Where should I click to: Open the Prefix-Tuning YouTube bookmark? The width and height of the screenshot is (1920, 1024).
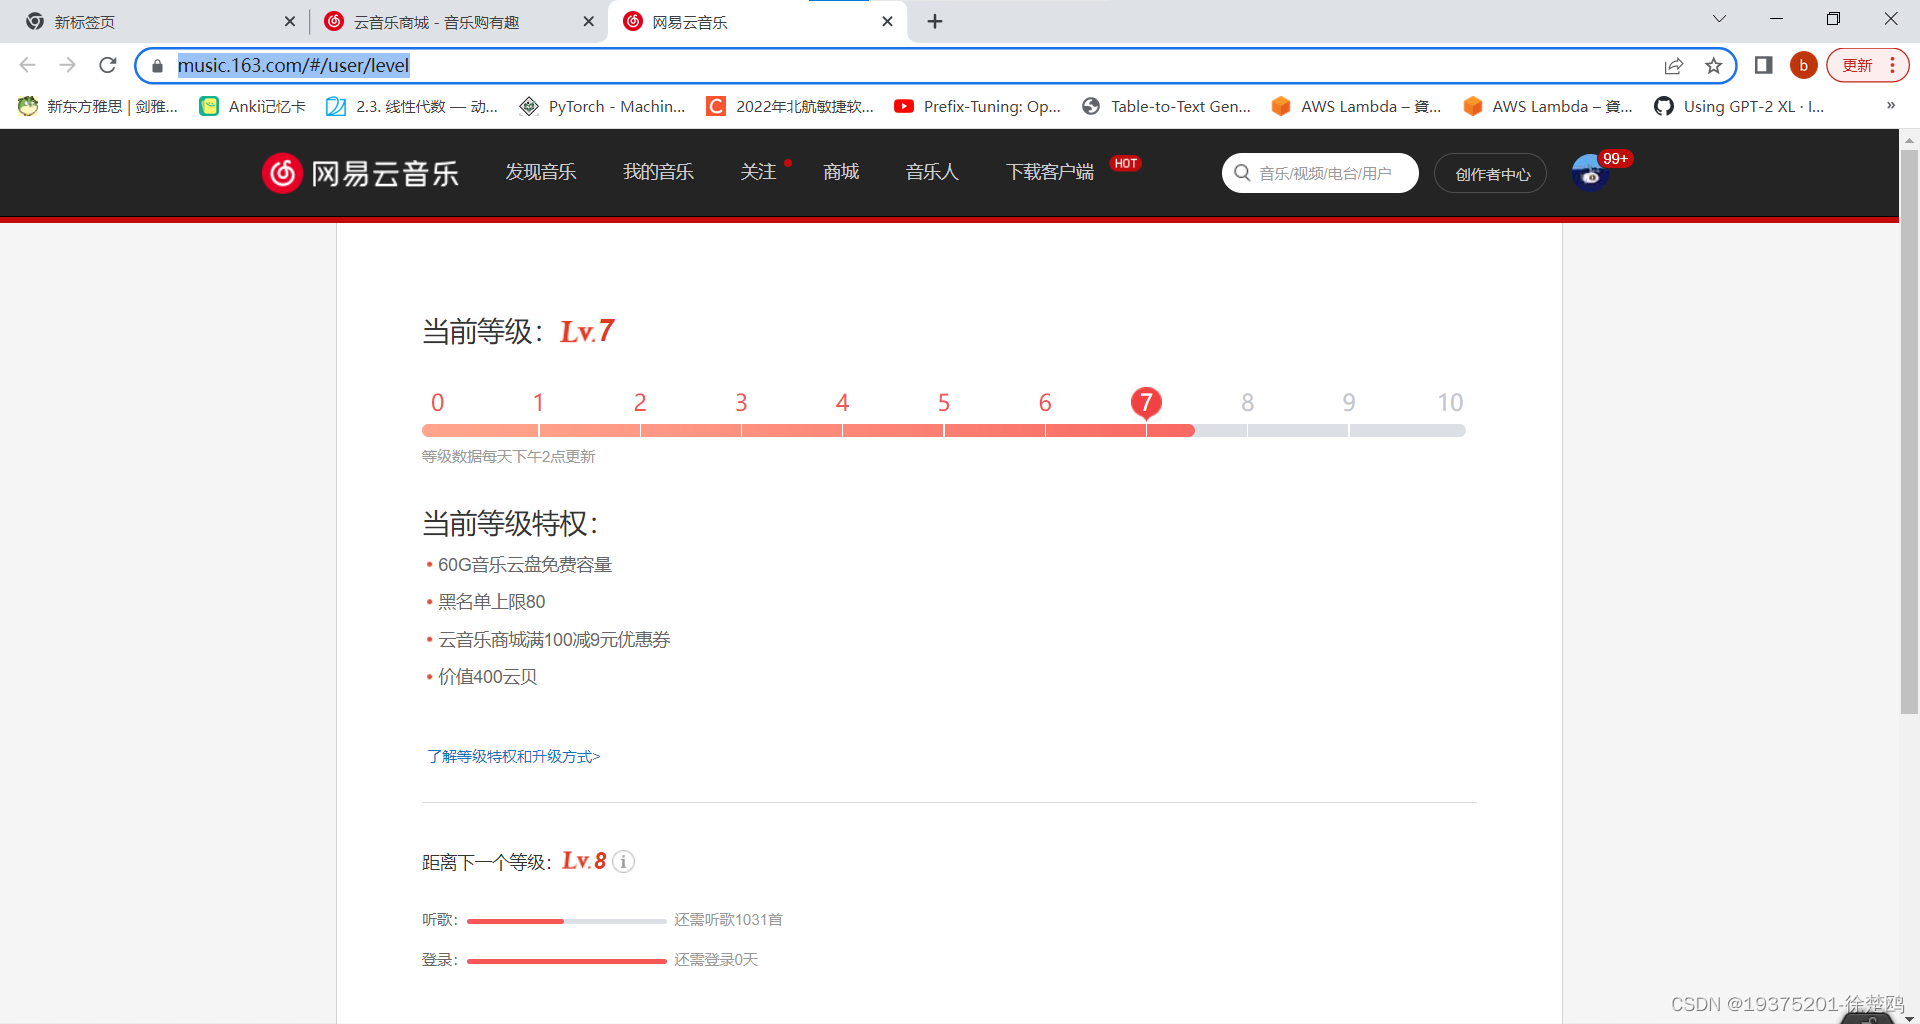[978, 106]
